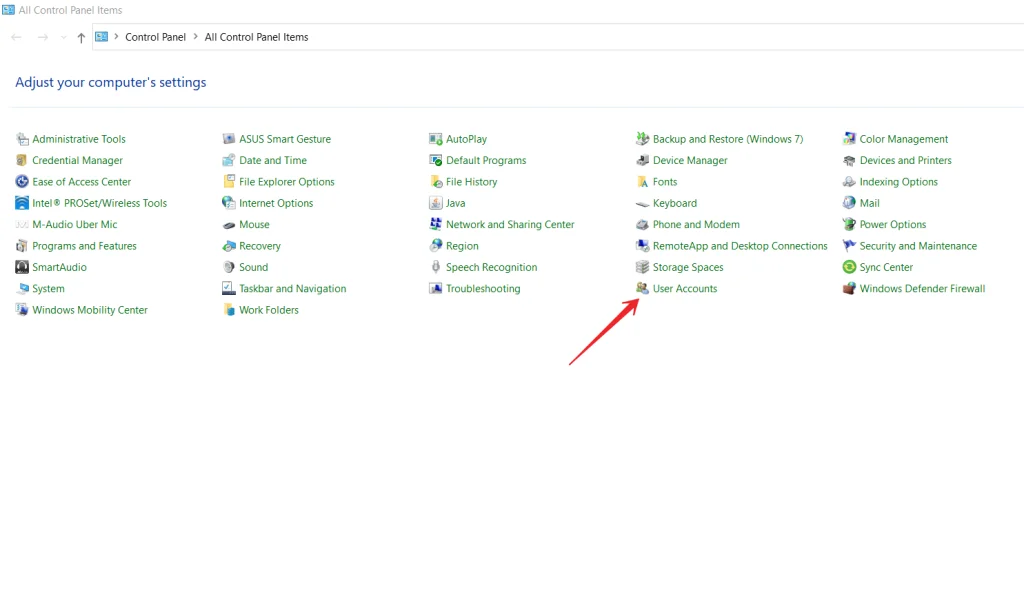The width and height of the screenshot is (1024, 601).
Task: Open the M-Audio Uber Mic link
Action: click(75, 225)
